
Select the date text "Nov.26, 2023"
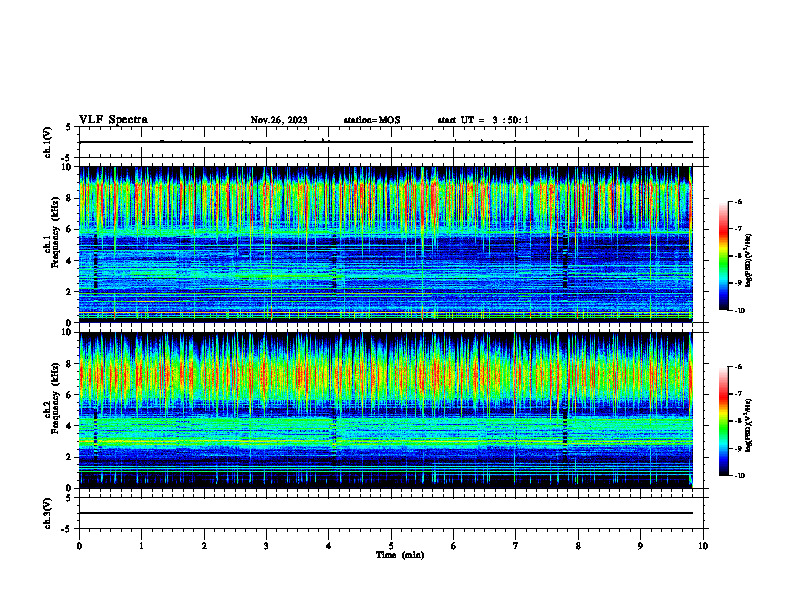[x=279, y=120]
